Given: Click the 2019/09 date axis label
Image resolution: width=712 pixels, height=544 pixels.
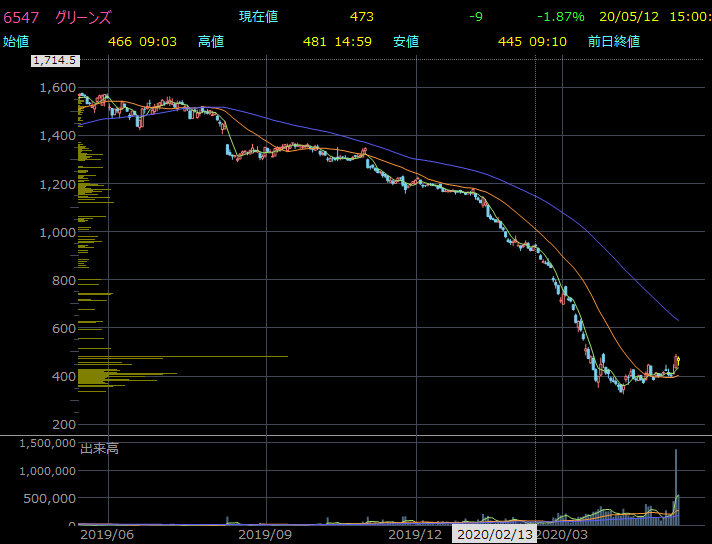Looking at the screenshot, I should [267, 535].
